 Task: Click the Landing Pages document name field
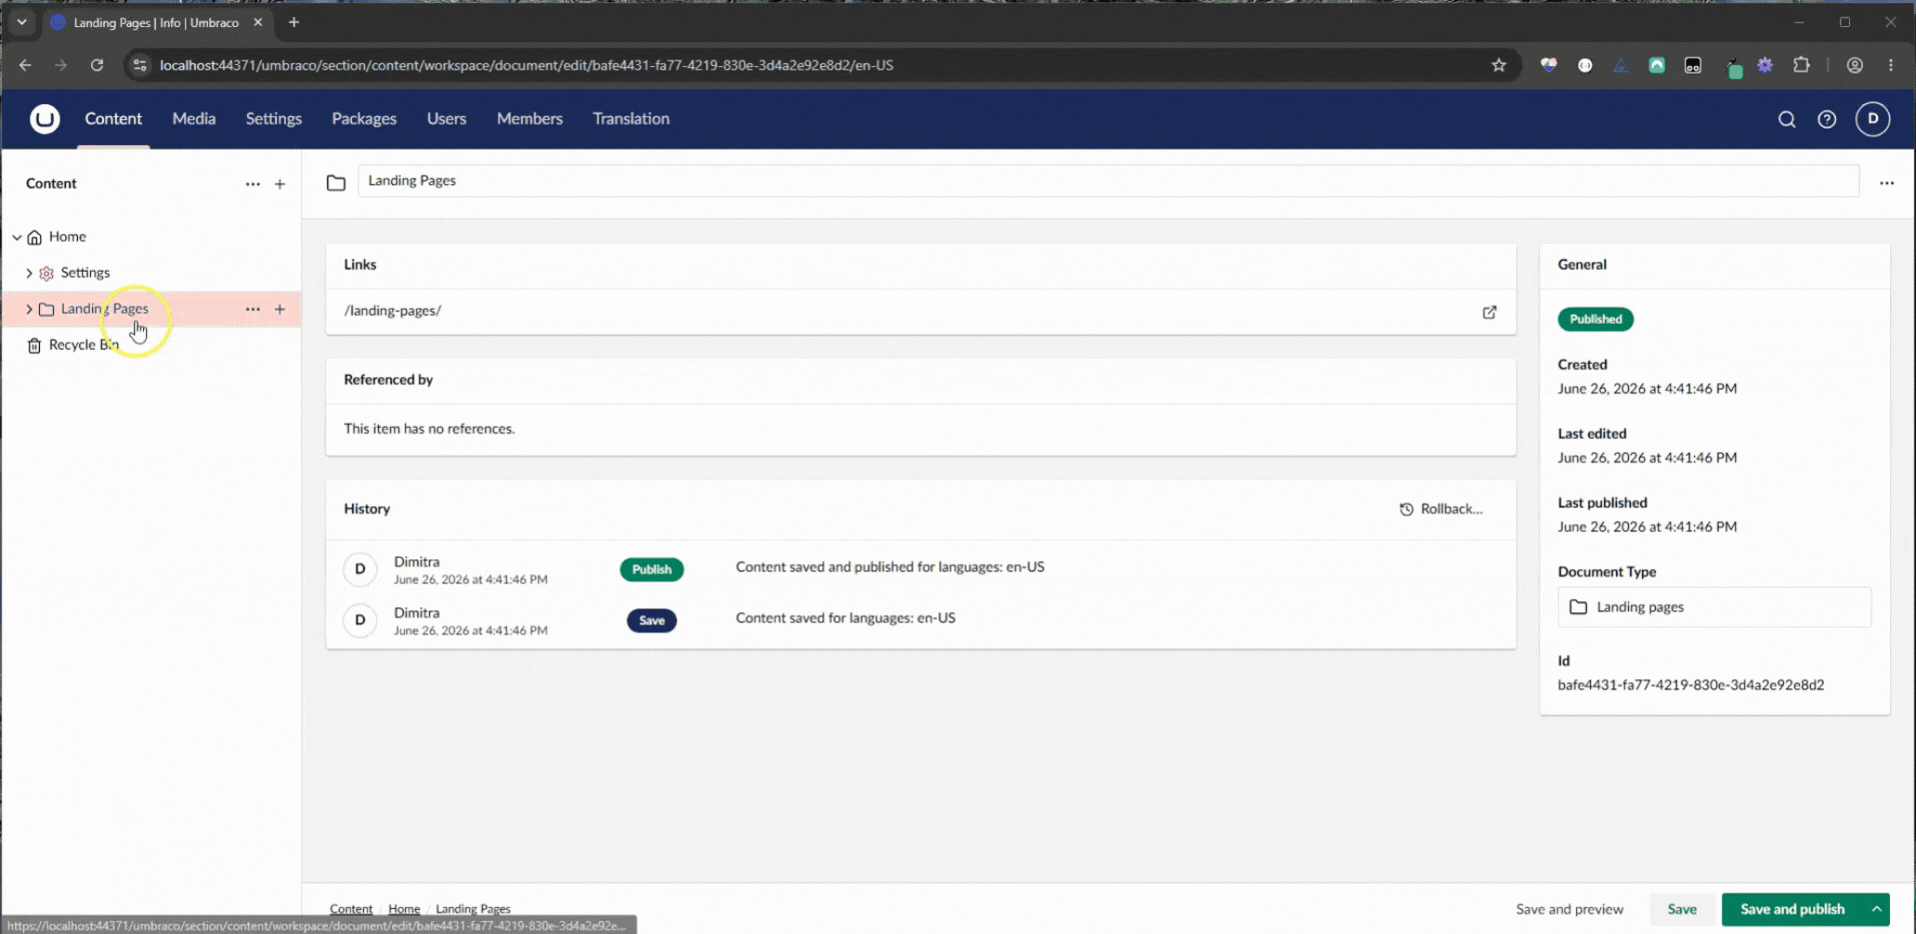[1108, 181]
